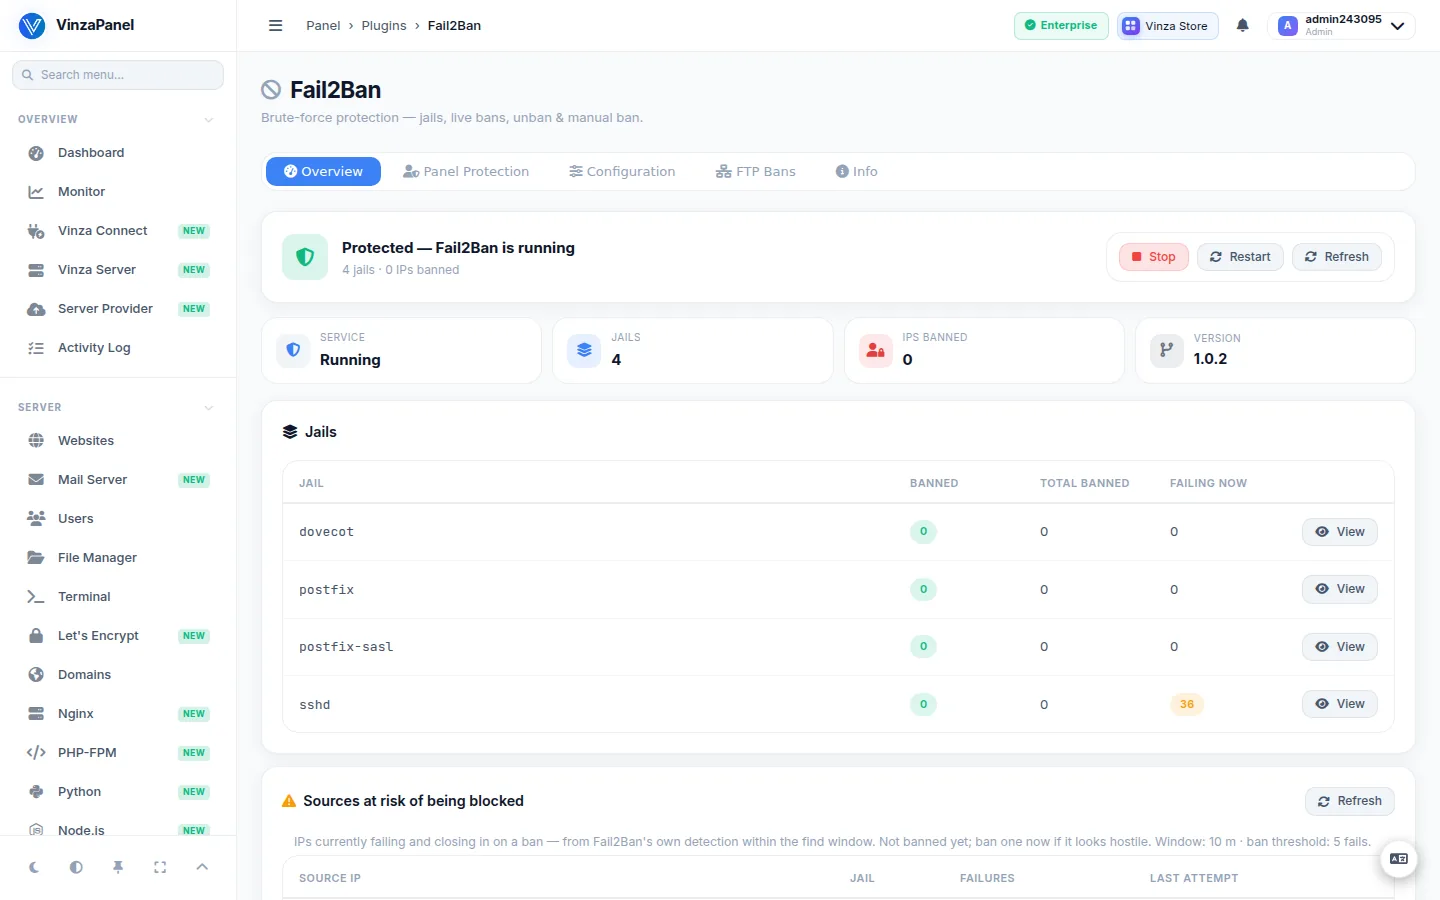Open PHP-FPM page
This screenshot has width=1440, height=900.
[118, 753]
